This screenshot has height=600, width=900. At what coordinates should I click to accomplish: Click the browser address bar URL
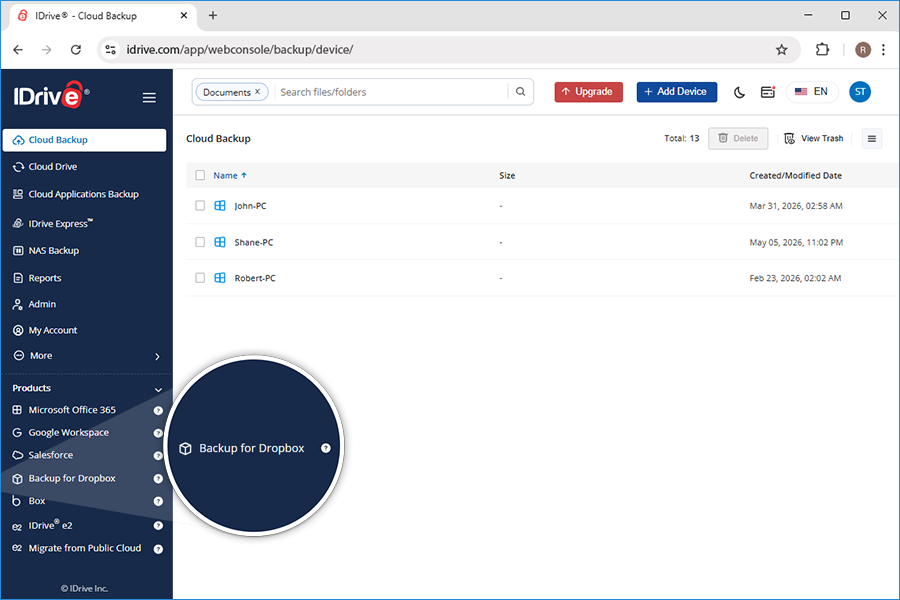tap(240, 50)
